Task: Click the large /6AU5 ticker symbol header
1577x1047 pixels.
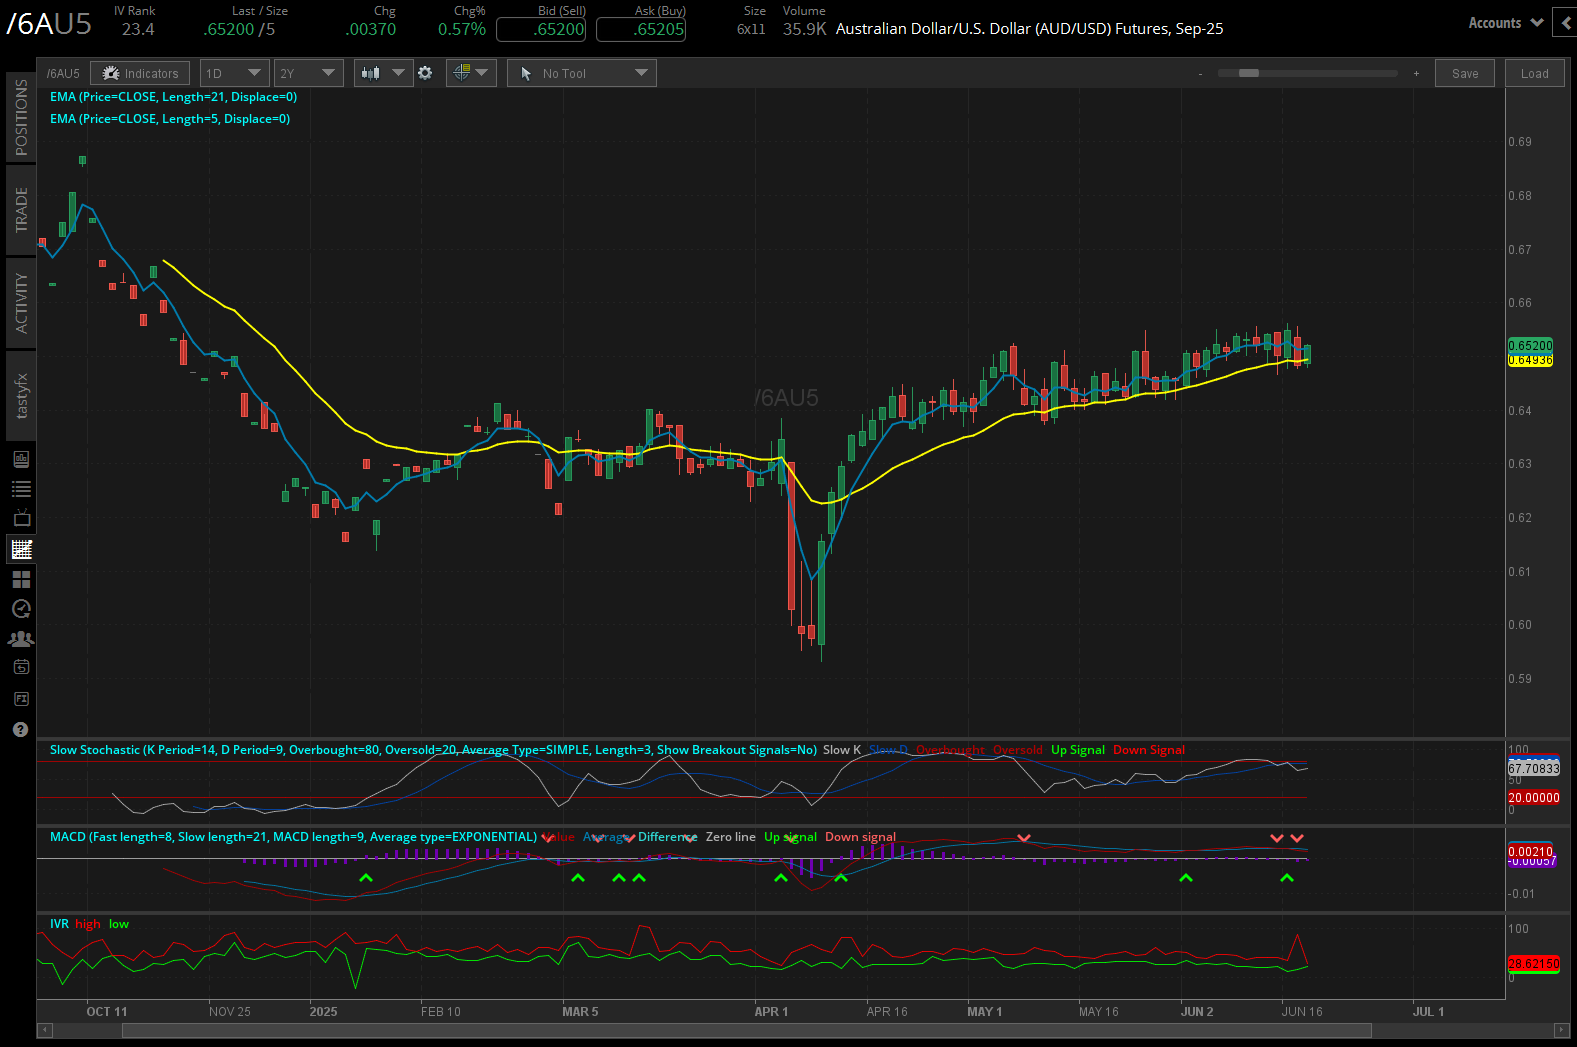Action: [x=49, y=24]
